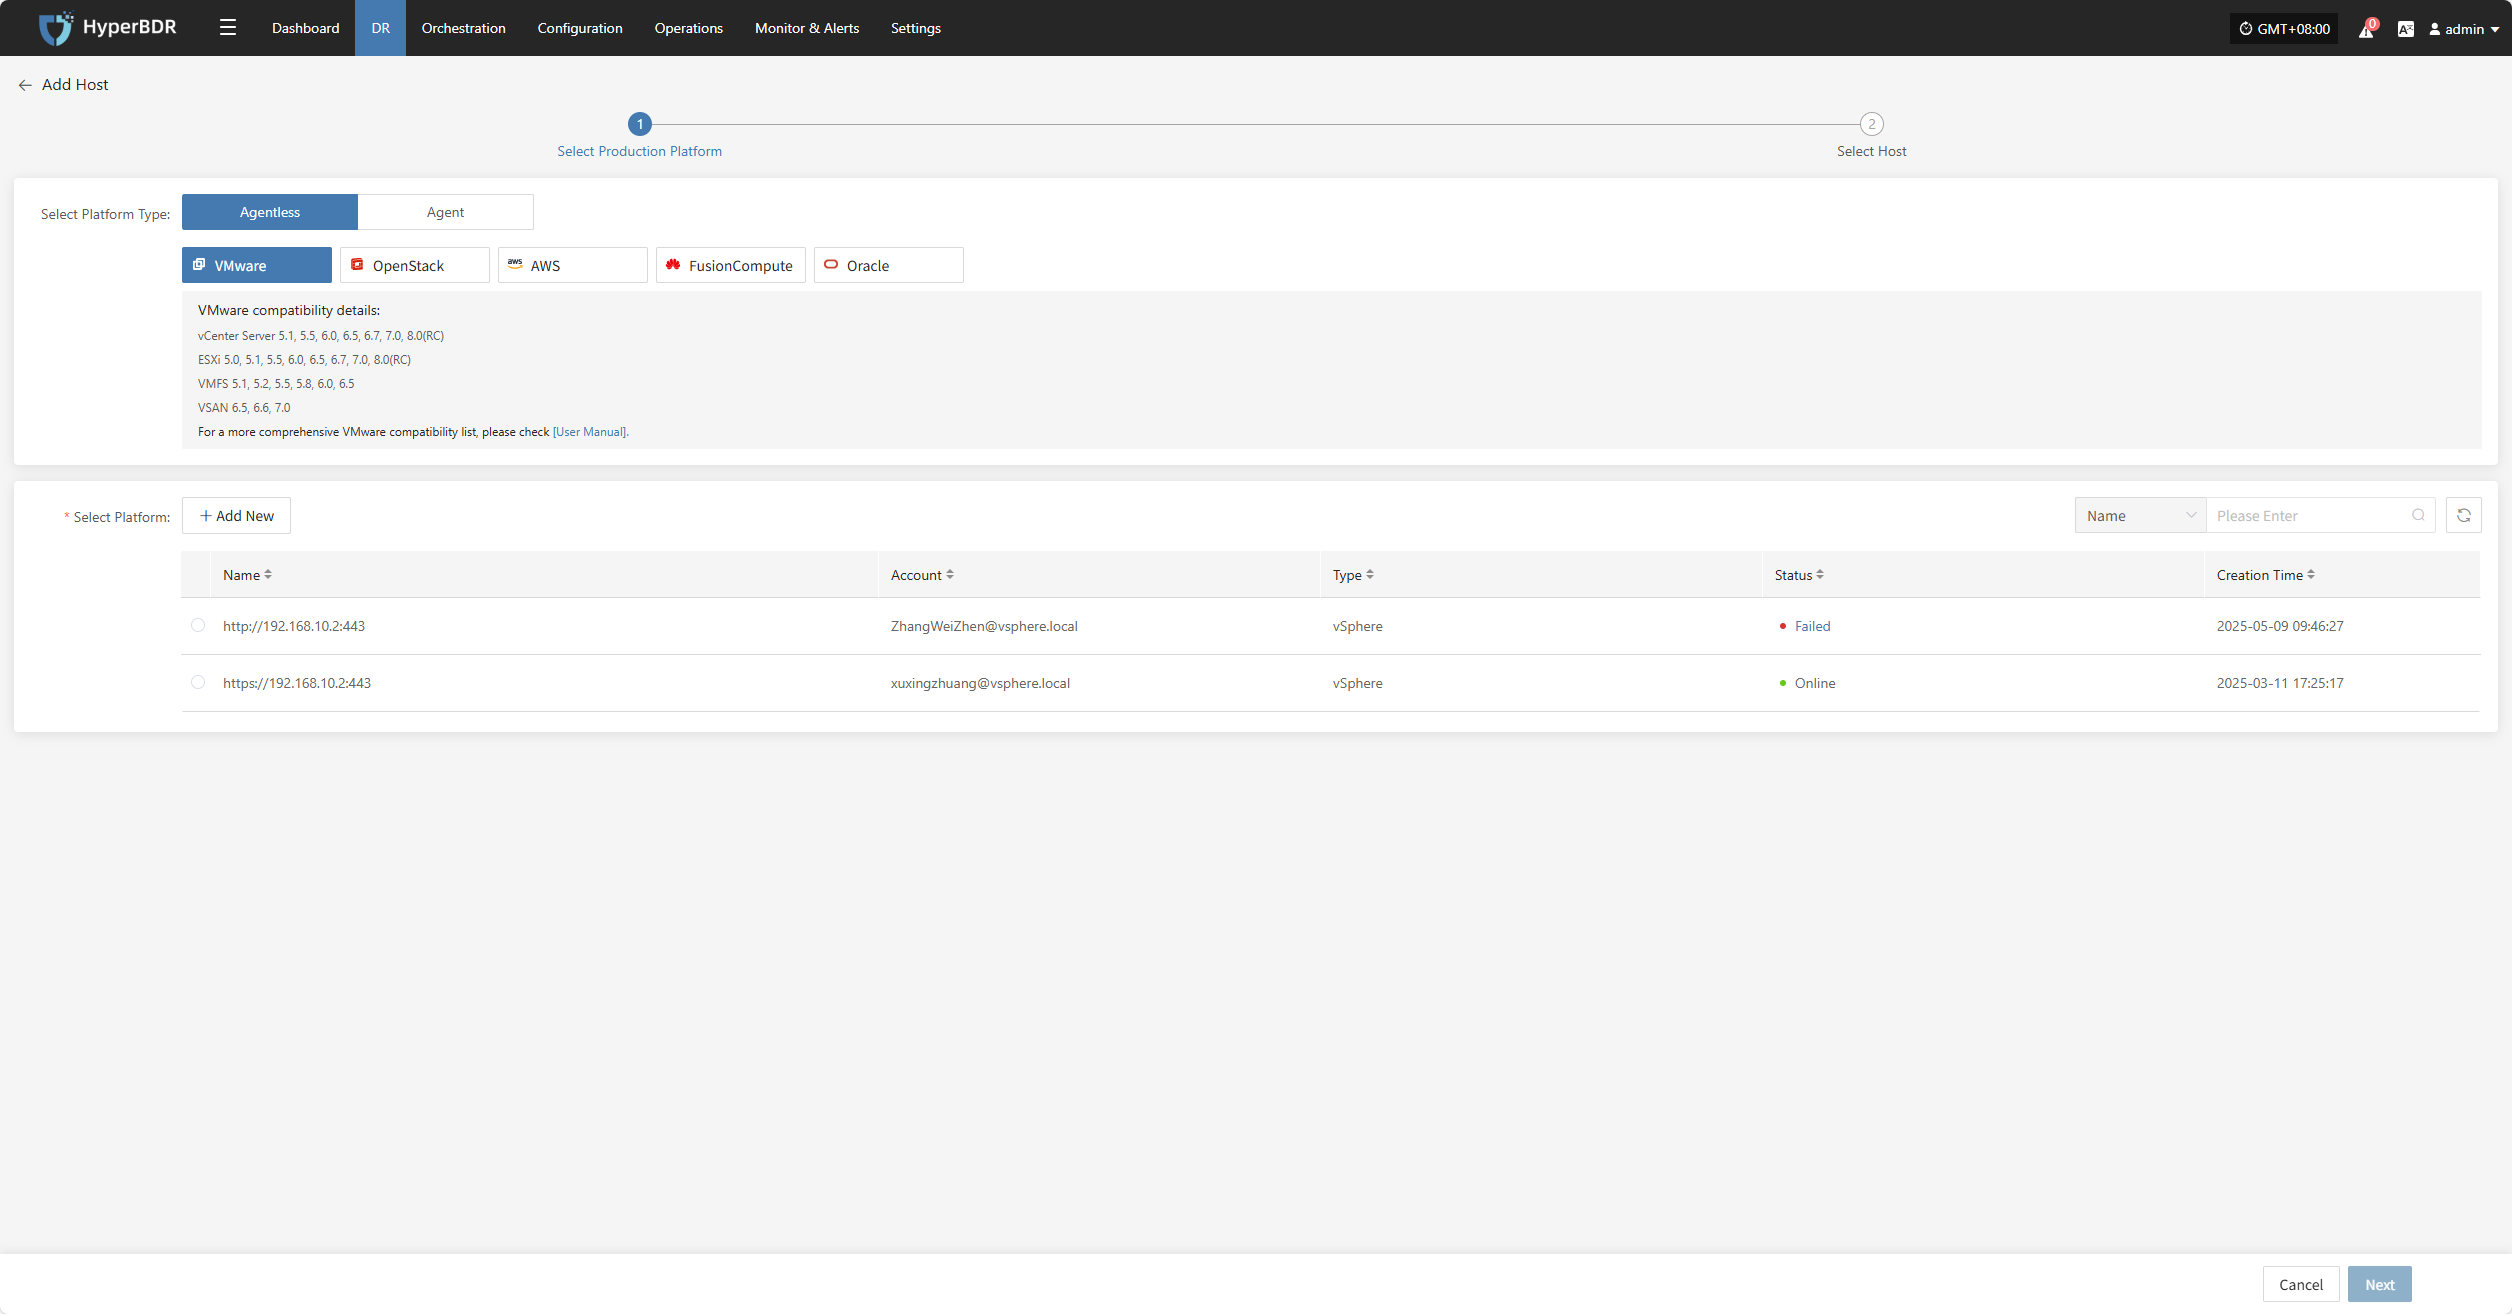Screen dimensions: 2512x1314
Task: Click the Next button
Action: click(x=2380, y=1284)
